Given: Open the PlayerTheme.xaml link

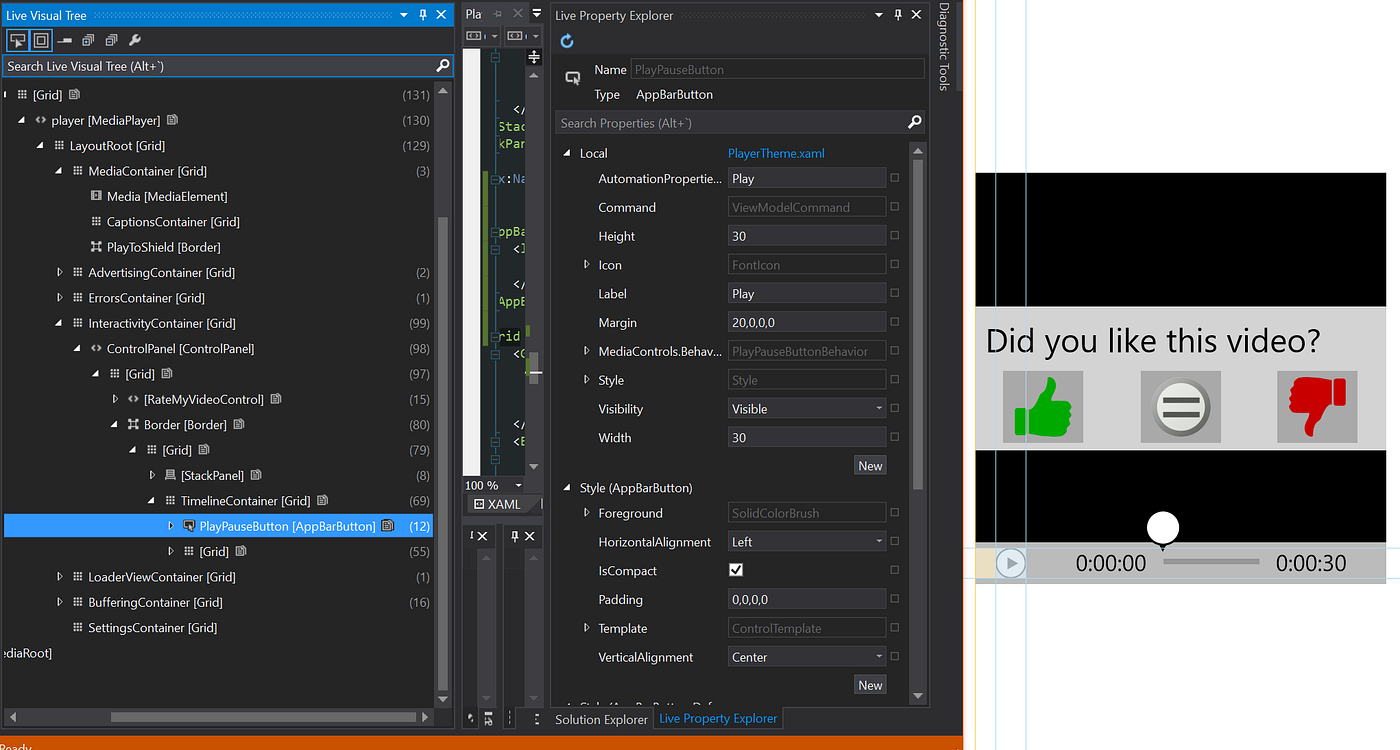Looking at the screenshot, I should pos(775,153).
